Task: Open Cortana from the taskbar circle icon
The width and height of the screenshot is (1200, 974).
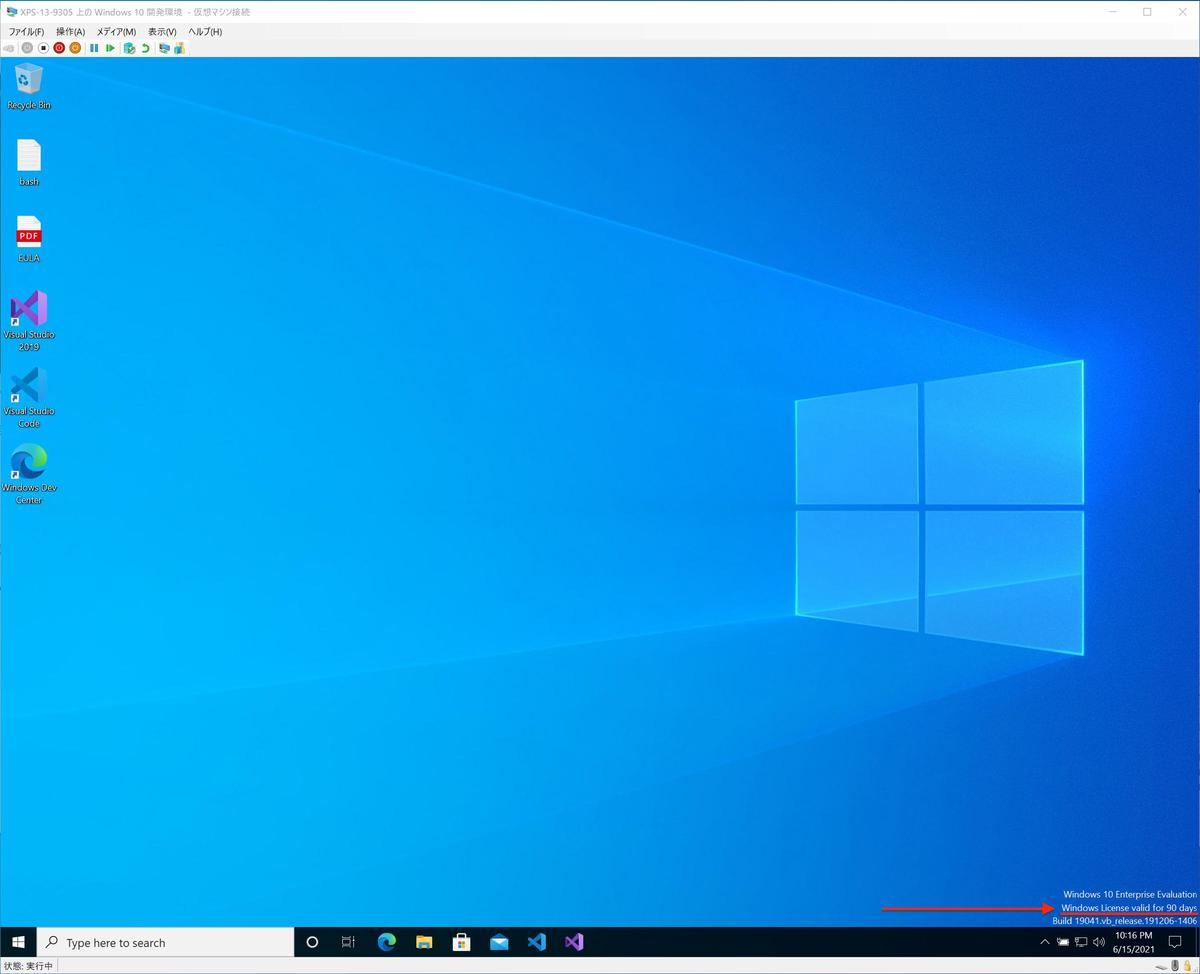Action: [312, 942]
